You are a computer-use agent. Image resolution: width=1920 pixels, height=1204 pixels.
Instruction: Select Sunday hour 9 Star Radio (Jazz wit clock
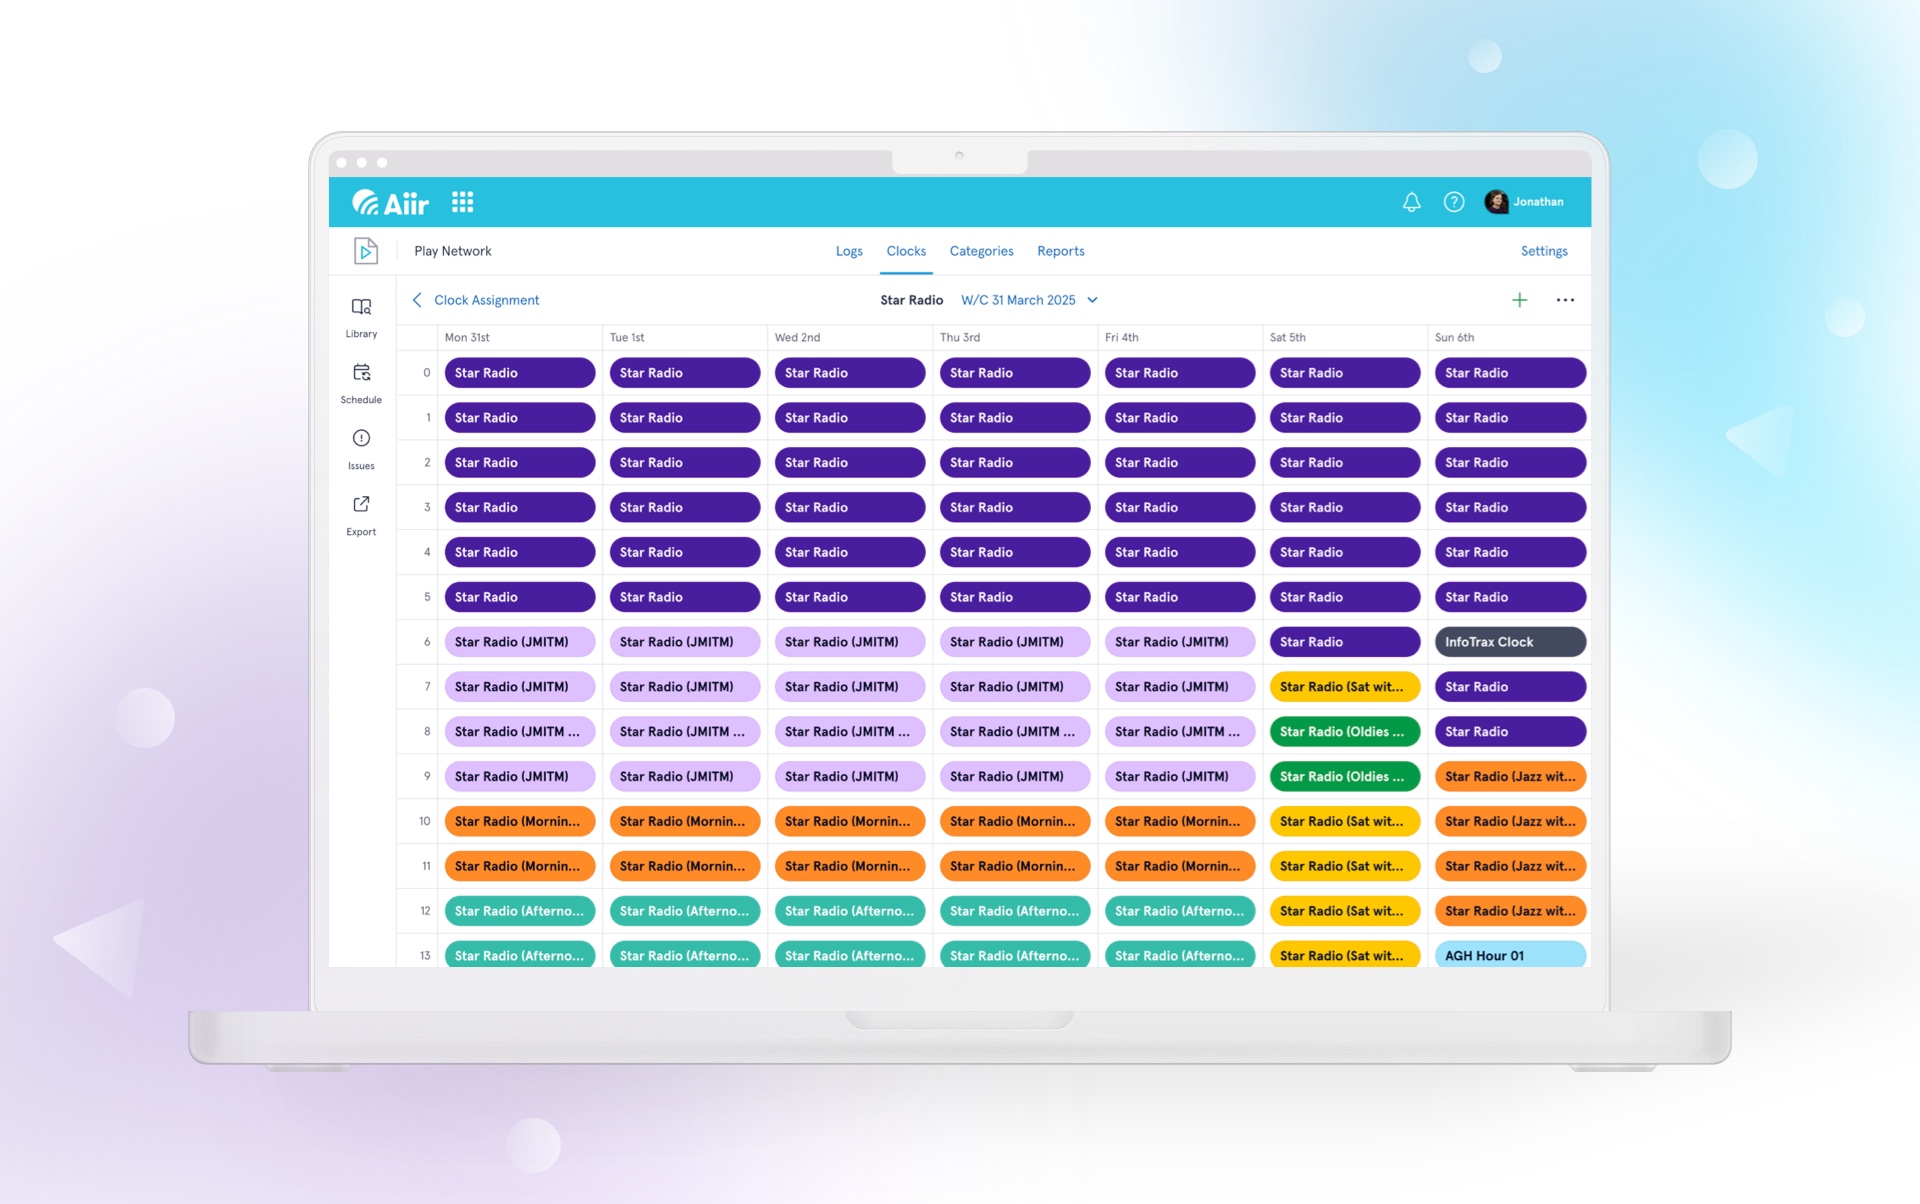click(x=1510, y=776)
